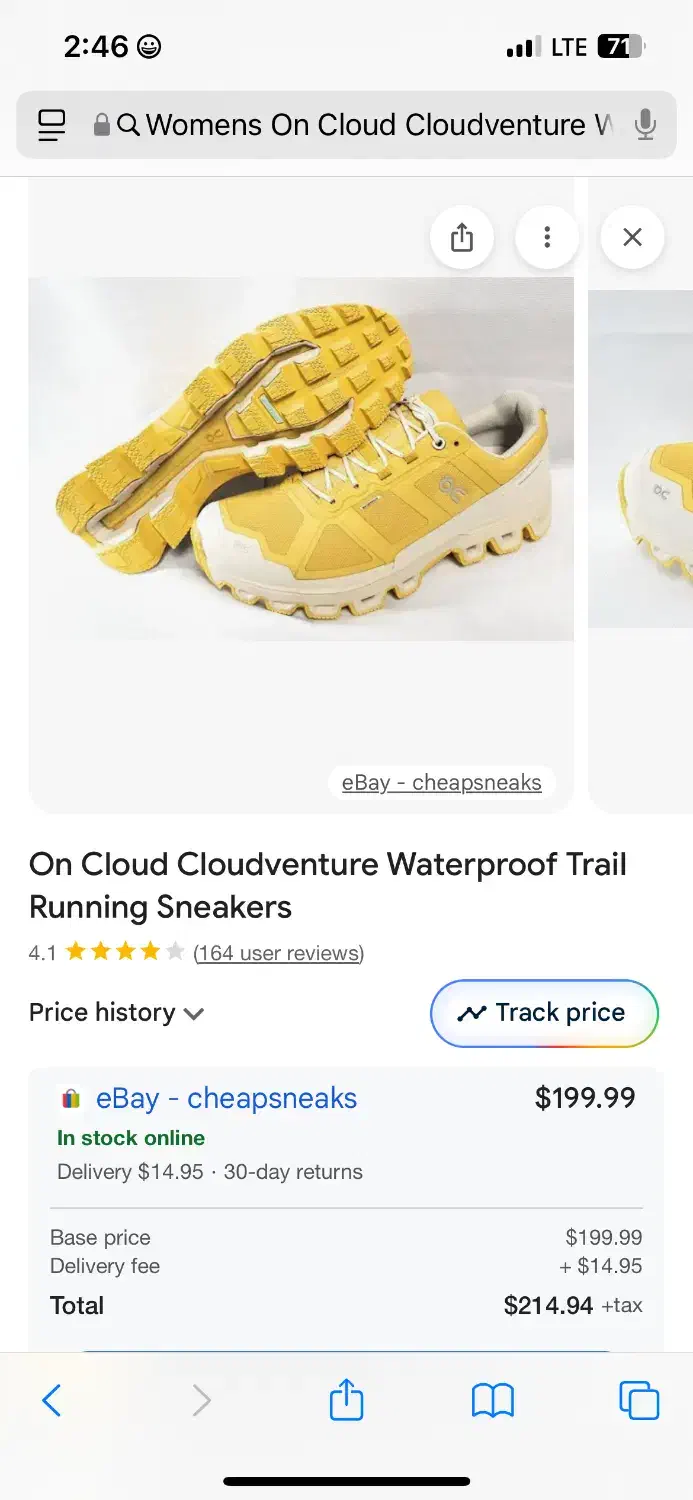This screenshot has height=1500, width=693.
Task: Tap the eBay - cheapsneaks image source label
Action: point(441,783)
